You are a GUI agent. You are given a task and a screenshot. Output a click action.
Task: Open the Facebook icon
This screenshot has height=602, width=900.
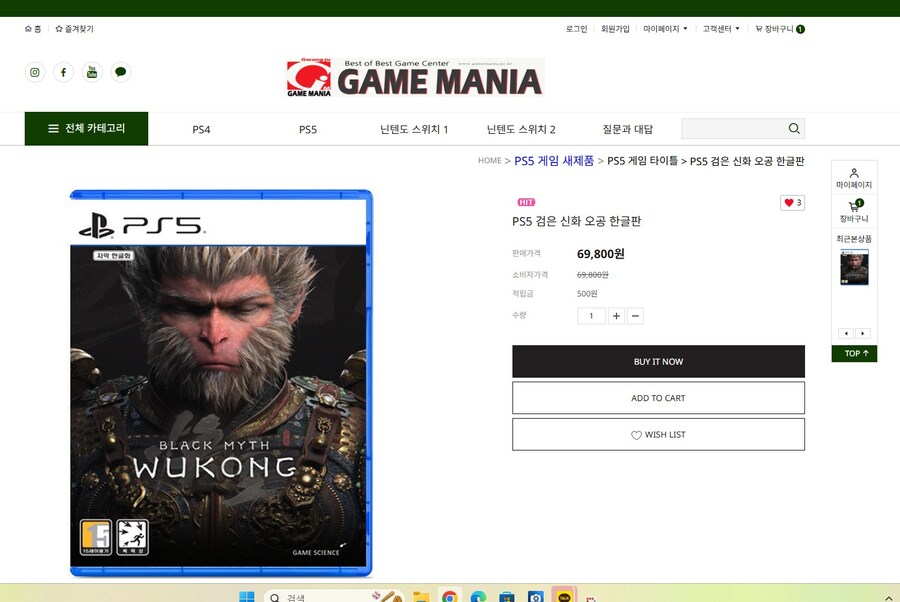(x=63, y=72)
